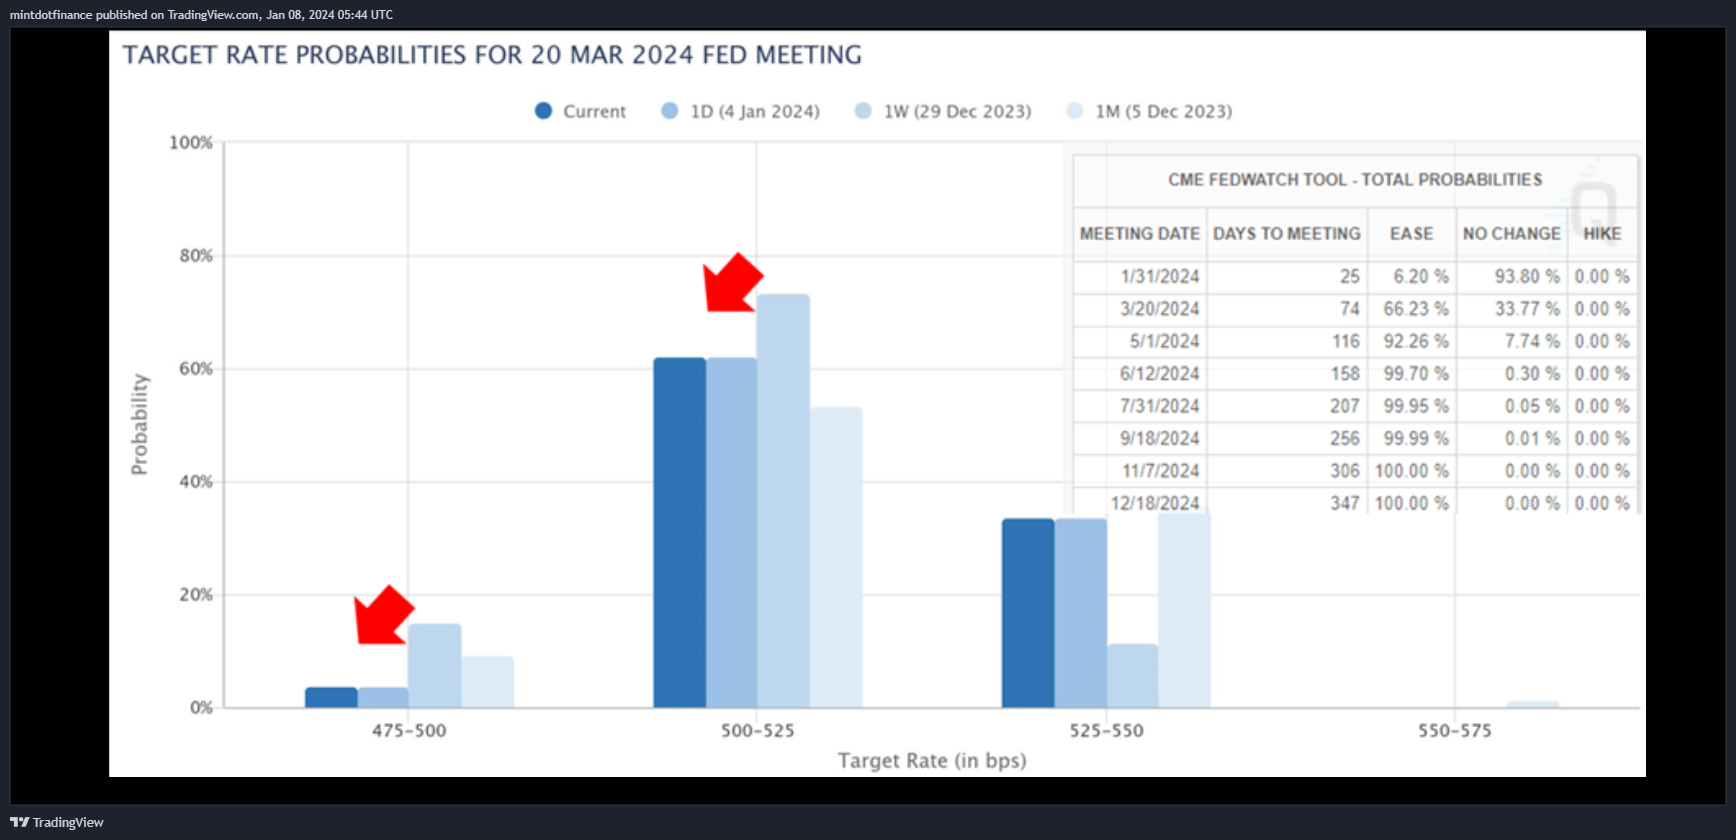Click the 33.77 % no change value
The height and width of the screenshot is (840, 1736).
[x=1527, y=309]
